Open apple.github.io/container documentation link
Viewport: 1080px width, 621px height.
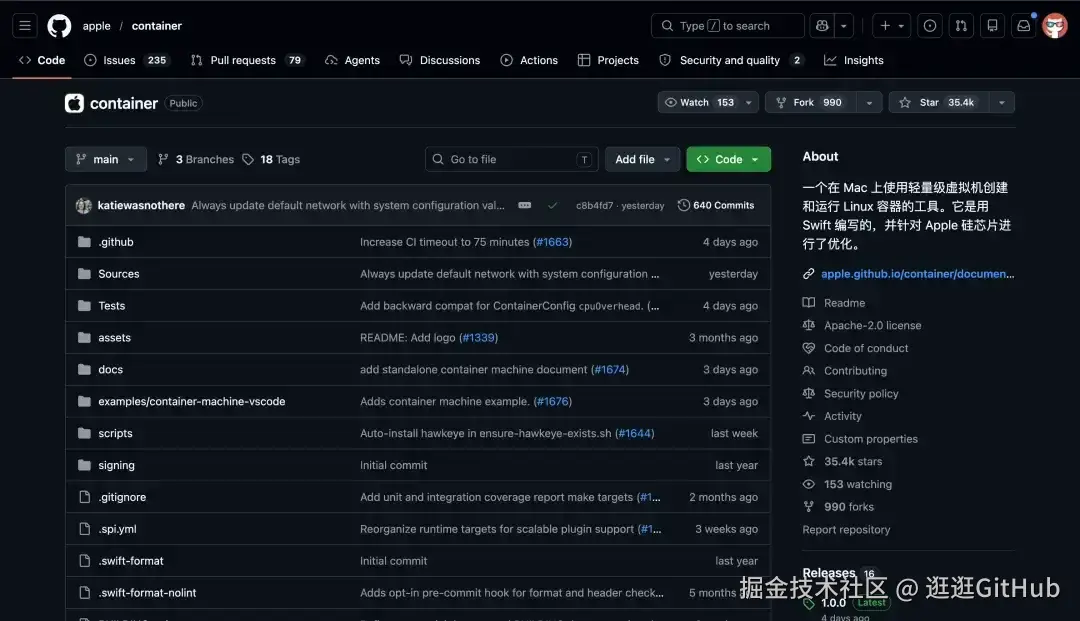(x=917, y=274)
